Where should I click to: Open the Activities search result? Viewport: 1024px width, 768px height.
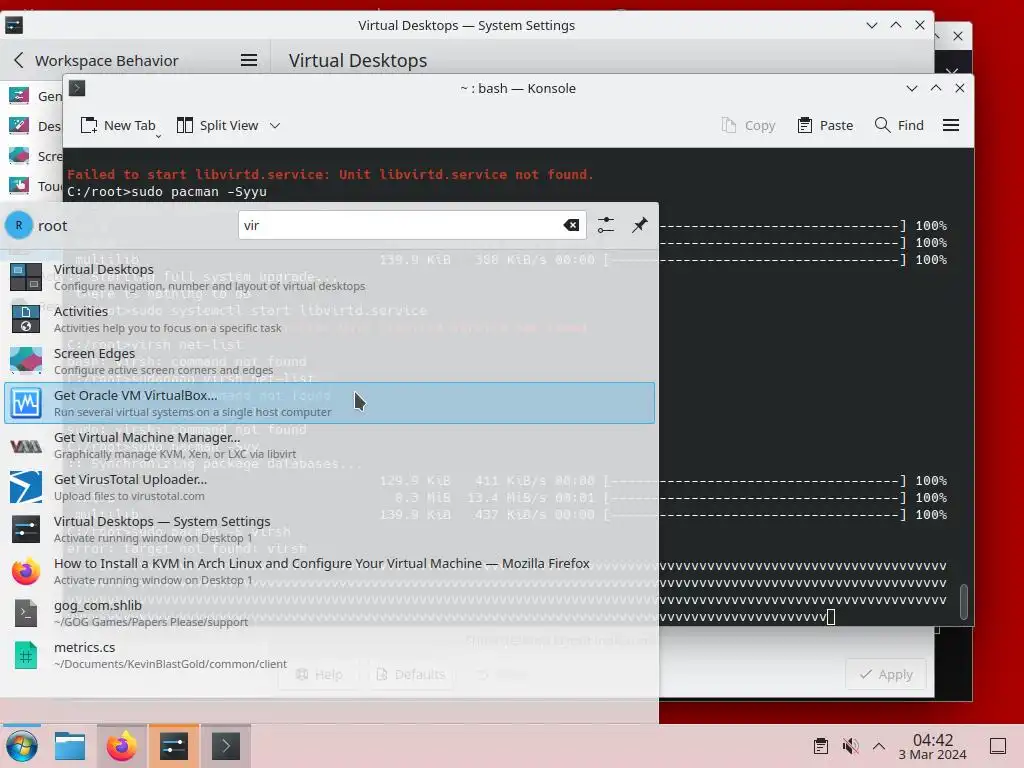click(329, 319)
